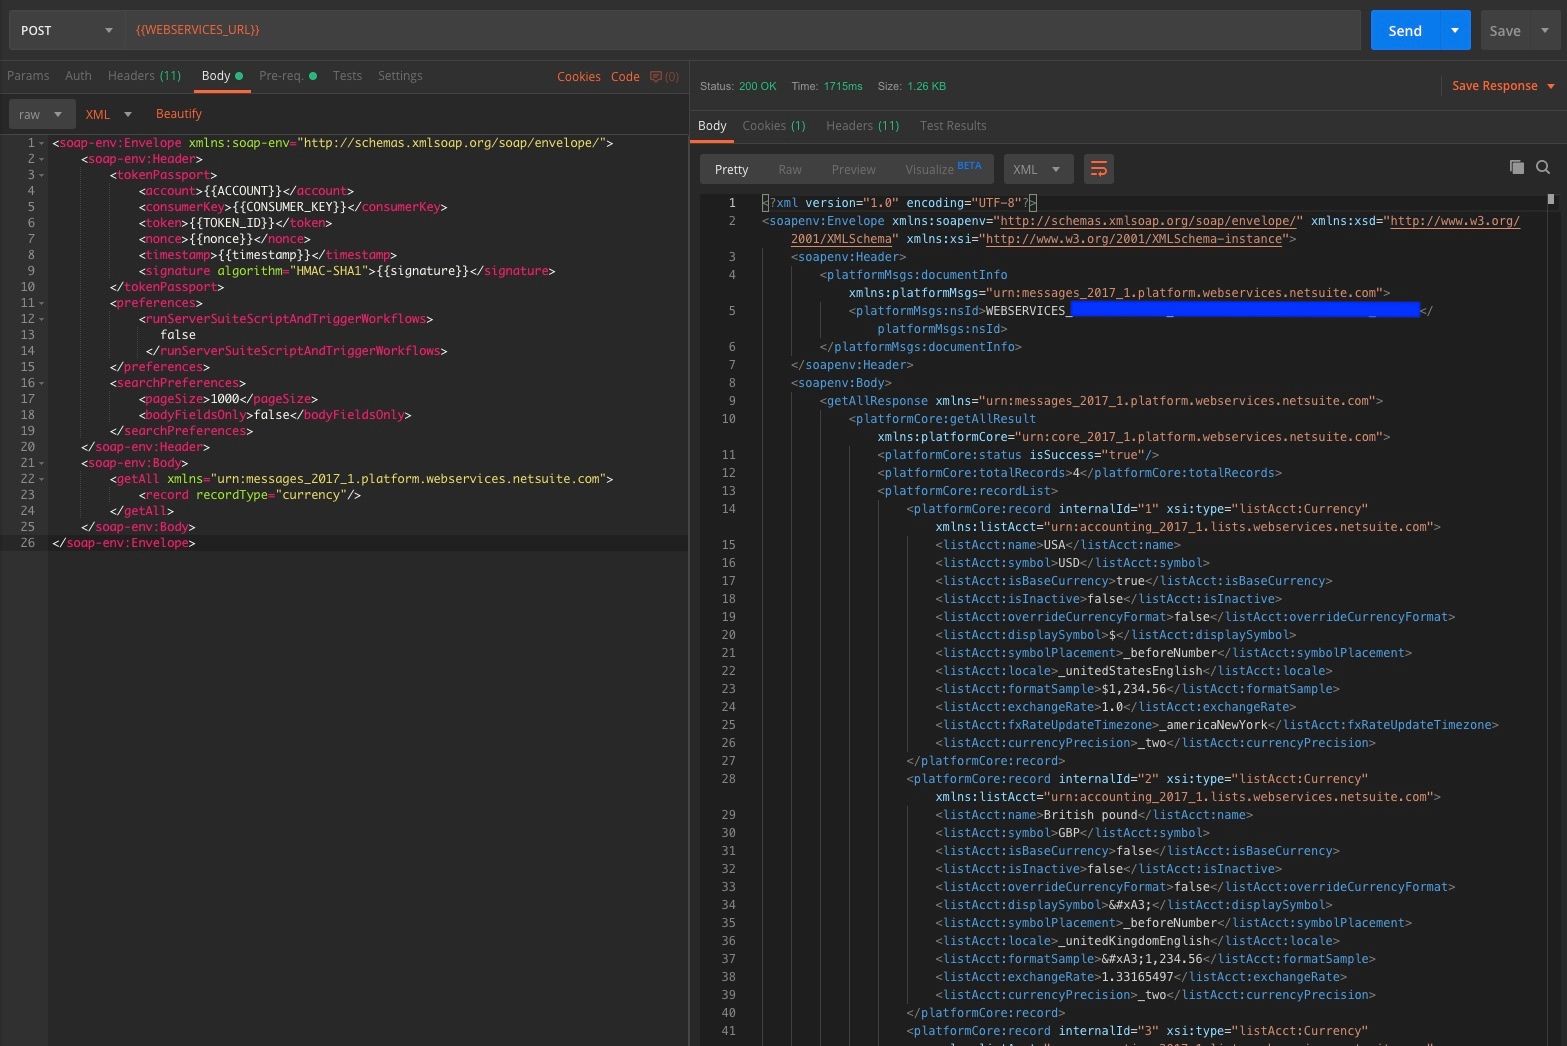Viewport: 1567px width, 1046px height.
Task: Collapse runServerSuiteScript fold arrow on line 12
Action: (41, 319)
